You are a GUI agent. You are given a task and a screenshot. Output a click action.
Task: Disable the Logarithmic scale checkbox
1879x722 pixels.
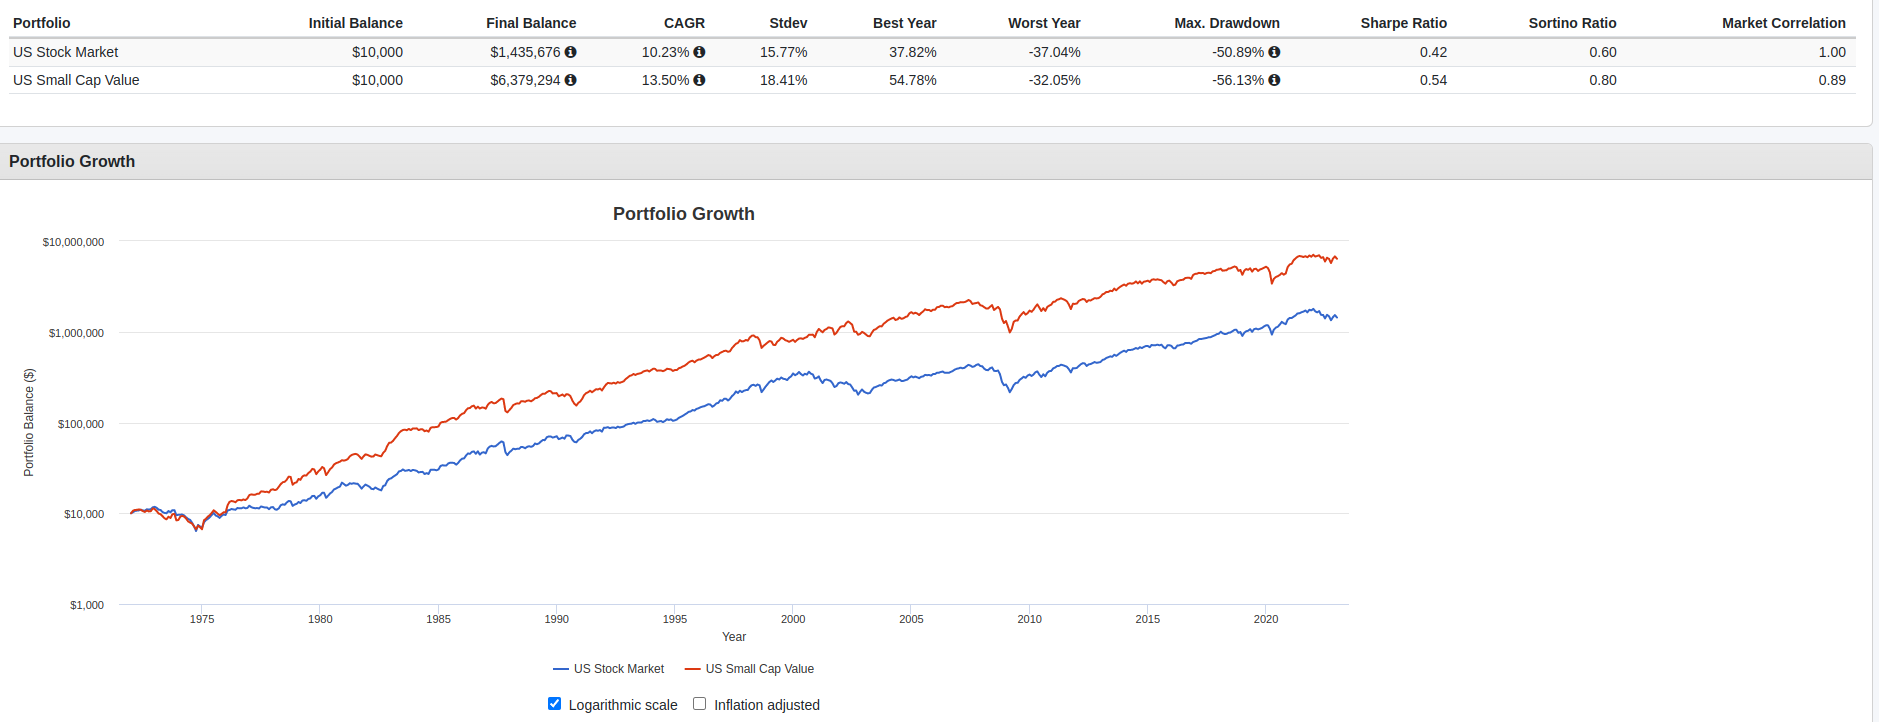tap(555, 704)
